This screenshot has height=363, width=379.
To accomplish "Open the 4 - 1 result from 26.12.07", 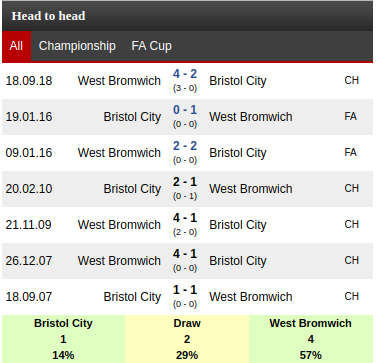I will (x=185, y=254).
